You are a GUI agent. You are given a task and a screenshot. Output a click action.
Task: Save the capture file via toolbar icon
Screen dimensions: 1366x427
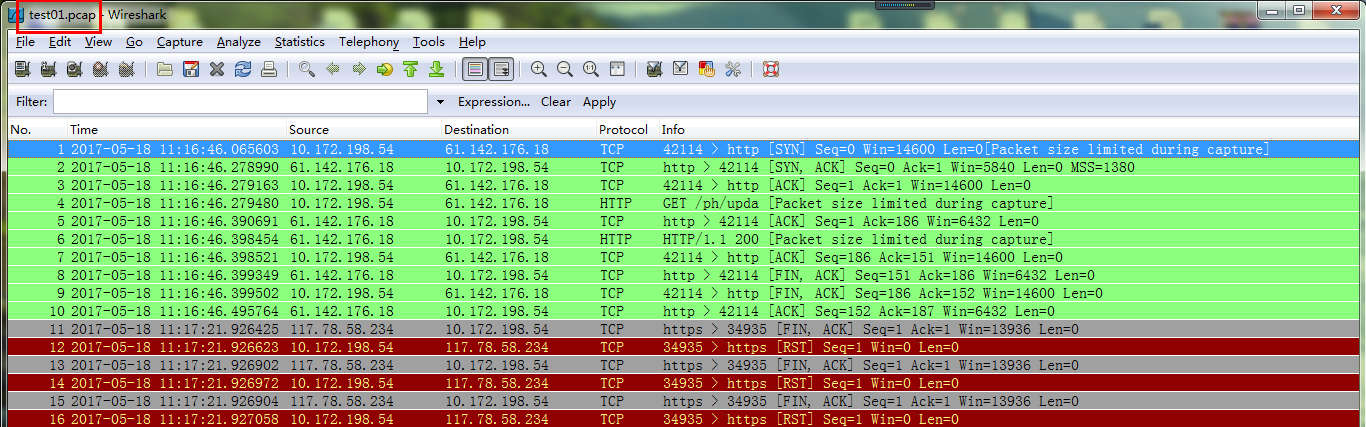tap(191, 69)
